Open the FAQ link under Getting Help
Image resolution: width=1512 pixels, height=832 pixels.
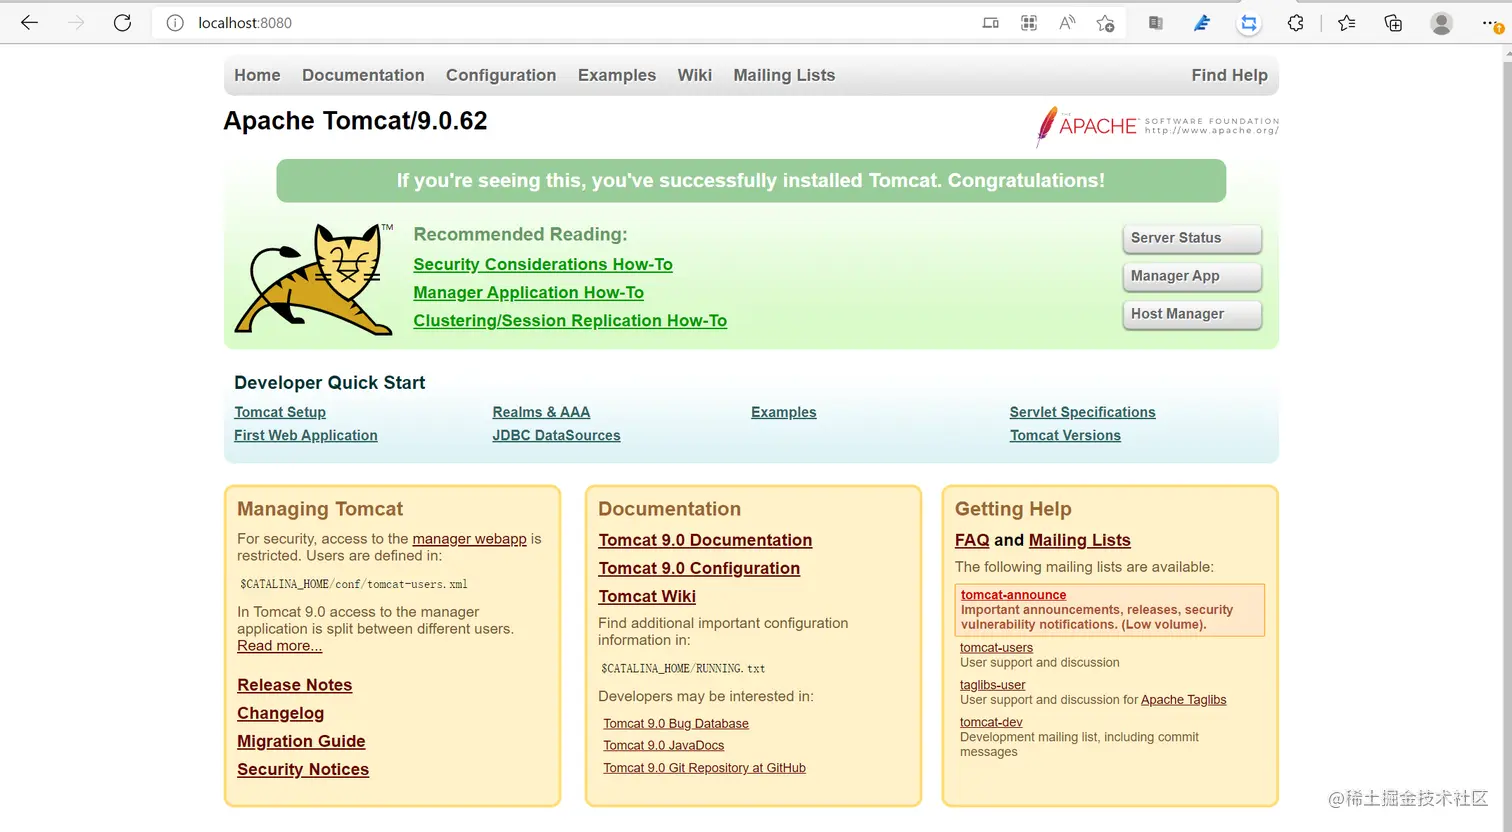[x=972, y=540]
